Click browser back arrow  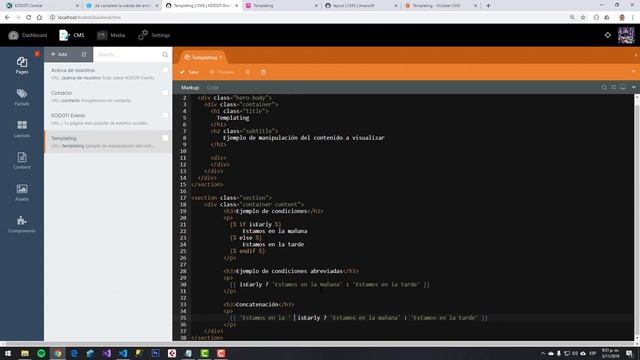pyautogui.click(x=7, y=17)
